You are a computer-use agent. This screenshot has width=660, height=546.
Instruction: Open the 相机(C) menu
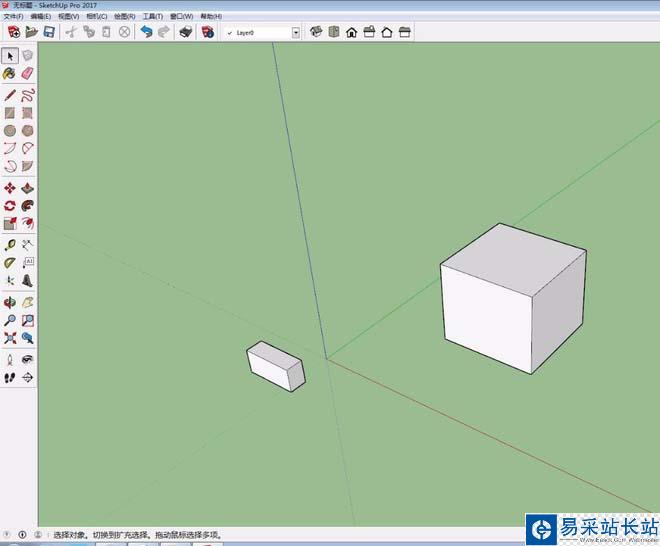[x=97, y=16]
